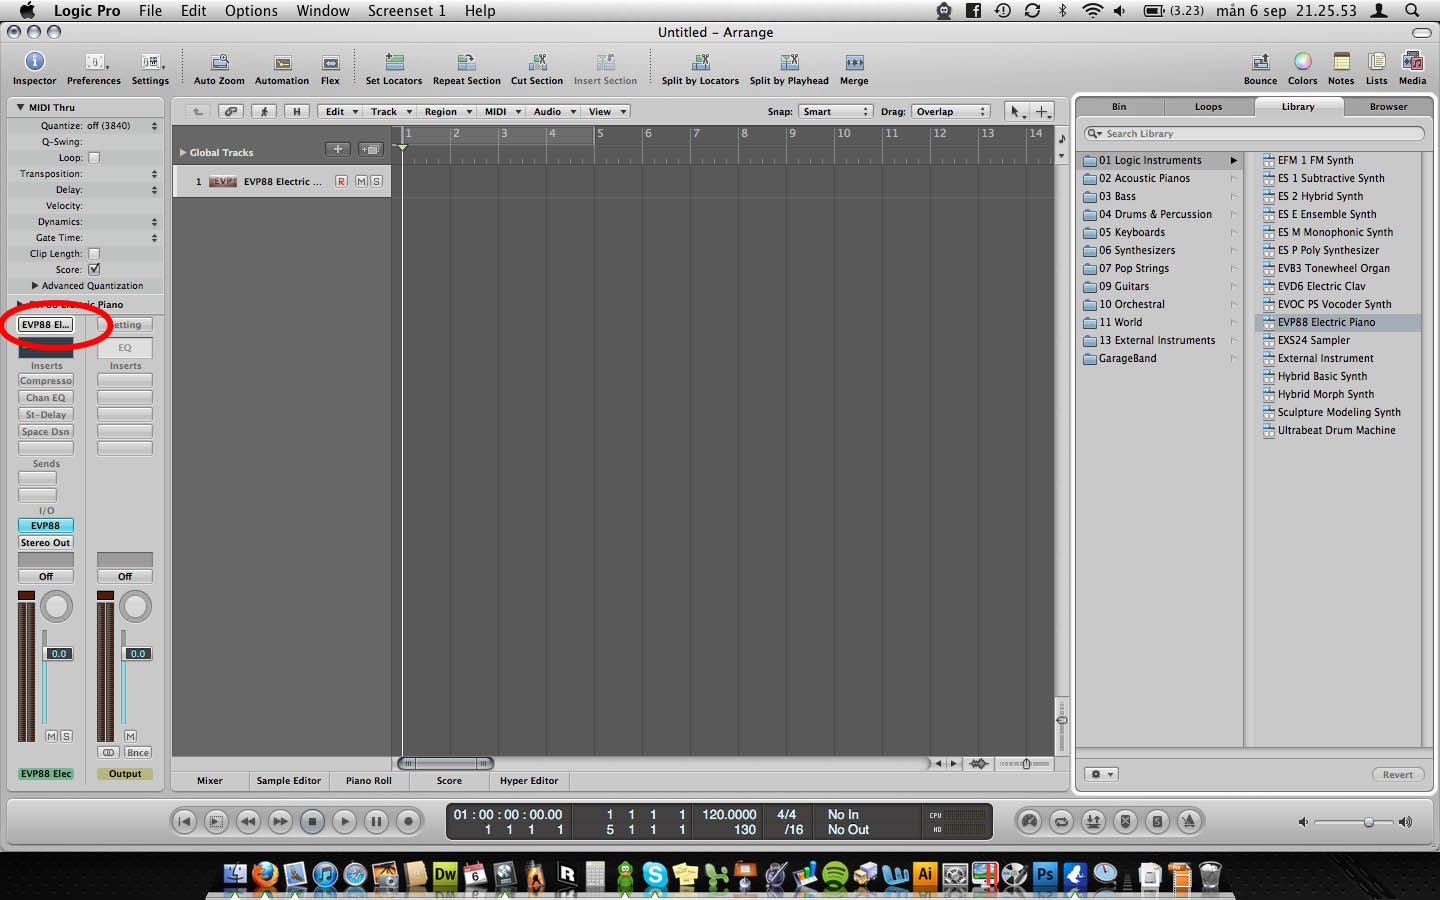Open the Piano Roll editor
Viewport: 1440px width, 900px height.
pos(368,781)
